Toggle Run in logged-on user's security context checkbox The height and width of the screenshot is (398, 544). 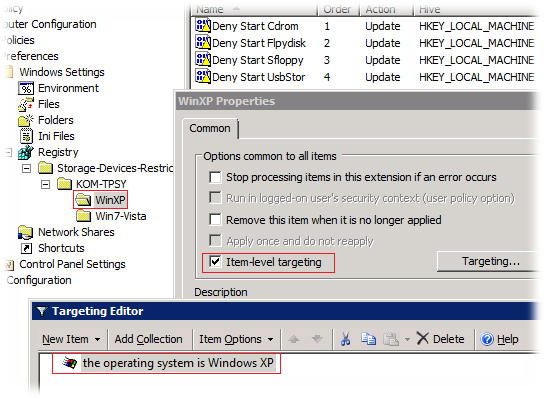[x=215, y=198]
